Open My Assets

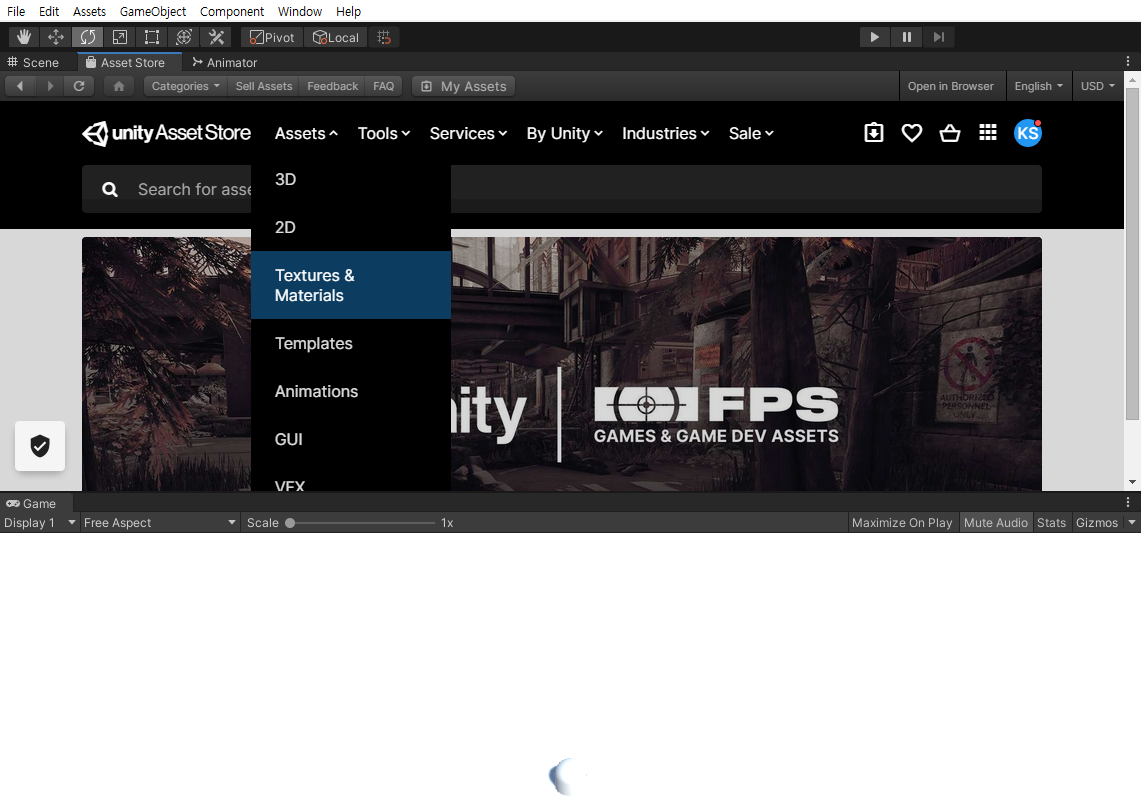(x=464, y=86)
